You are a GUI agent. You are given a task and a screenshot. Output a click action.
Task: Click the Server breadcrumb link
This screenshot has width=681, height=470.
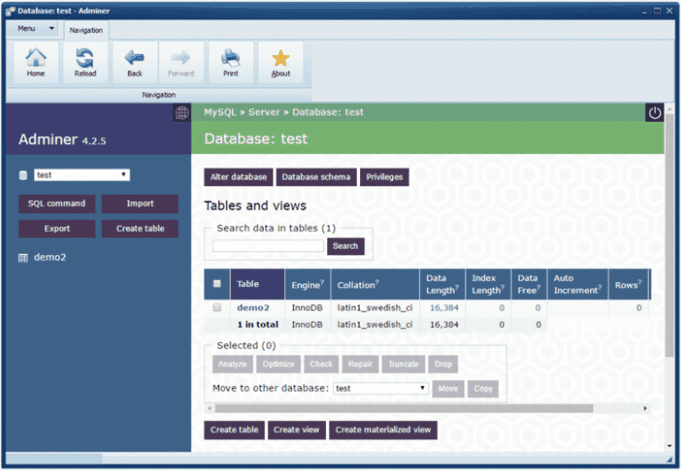pyautogui.click(x=264, y=112)
